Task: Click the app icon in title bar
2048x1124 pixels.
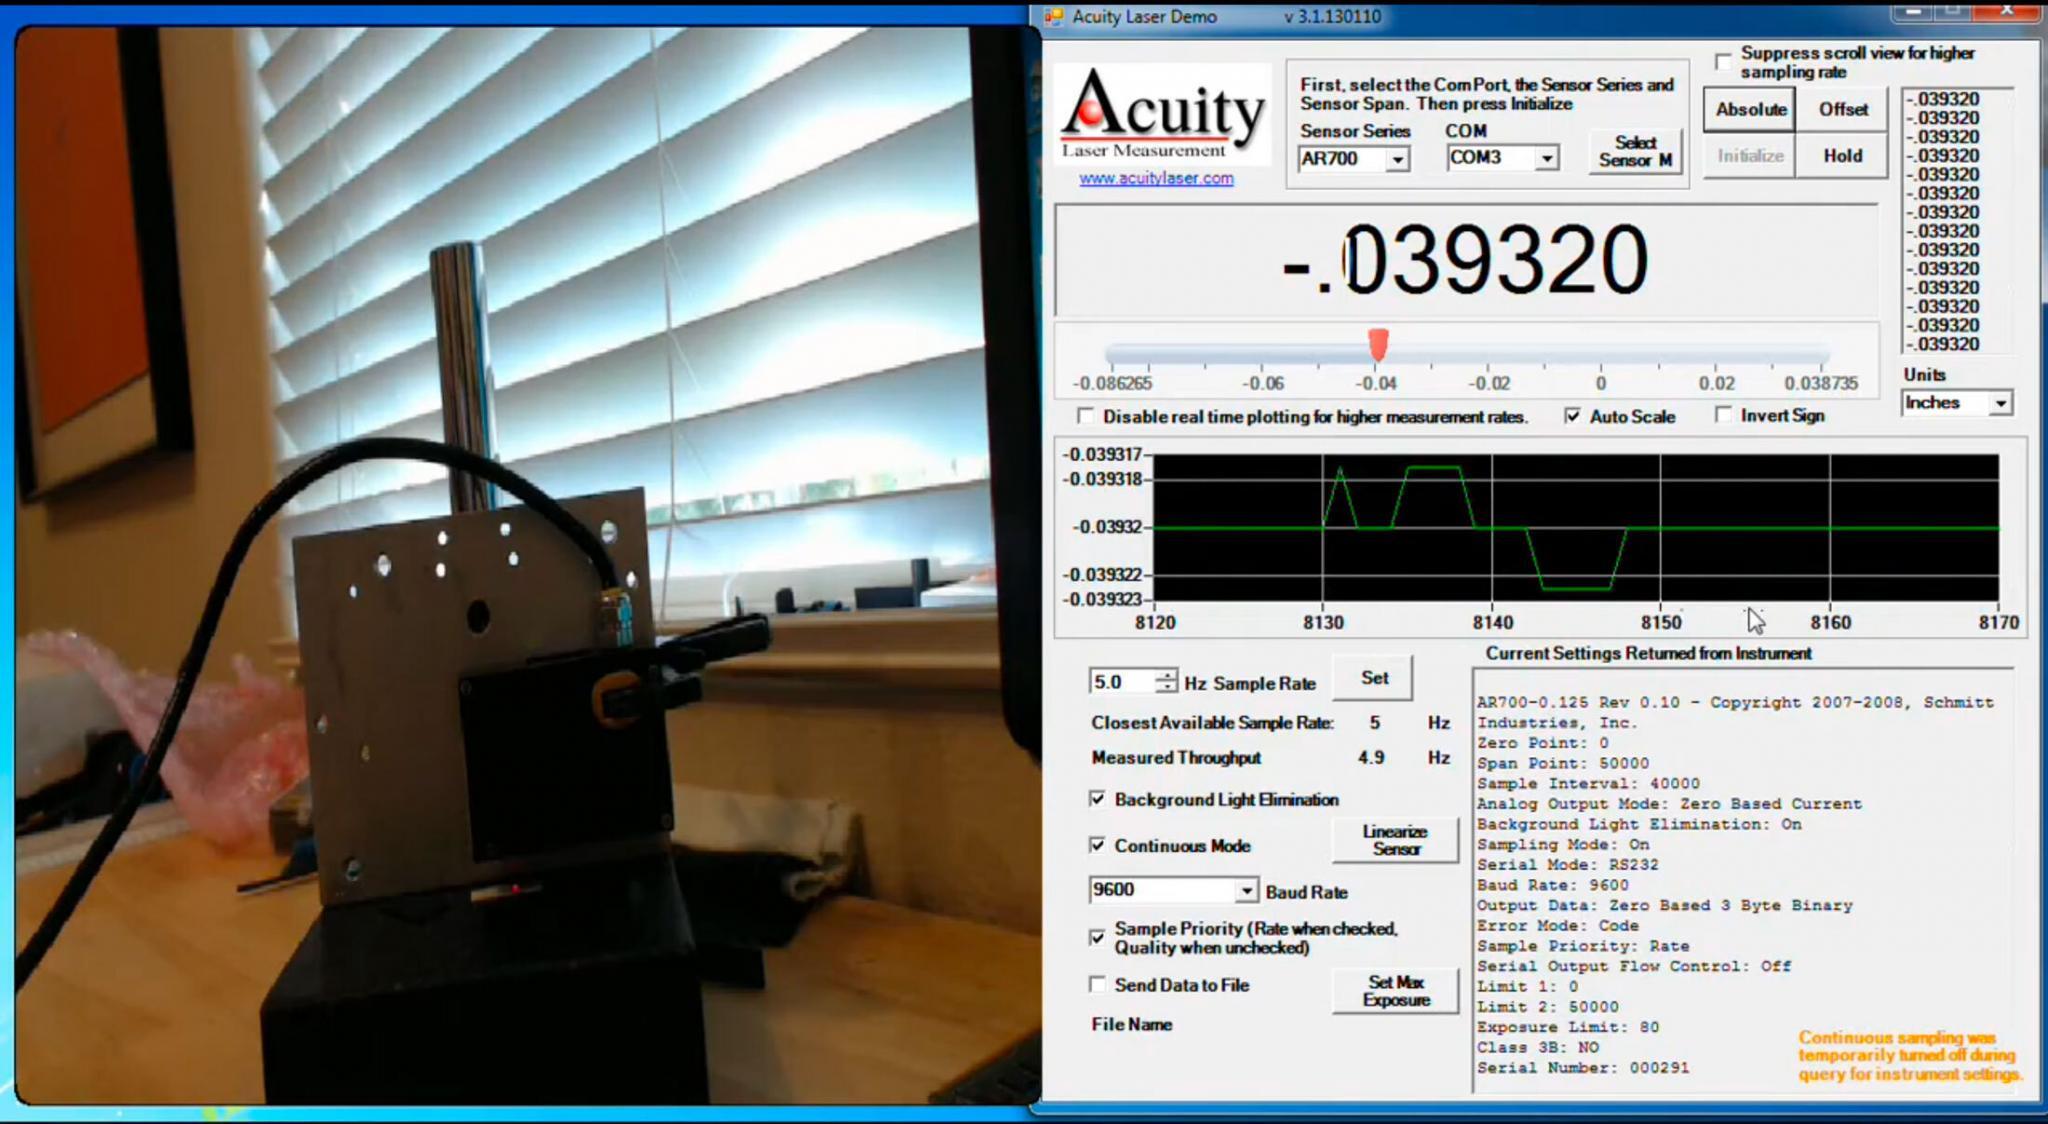Action: point(1054,16)
